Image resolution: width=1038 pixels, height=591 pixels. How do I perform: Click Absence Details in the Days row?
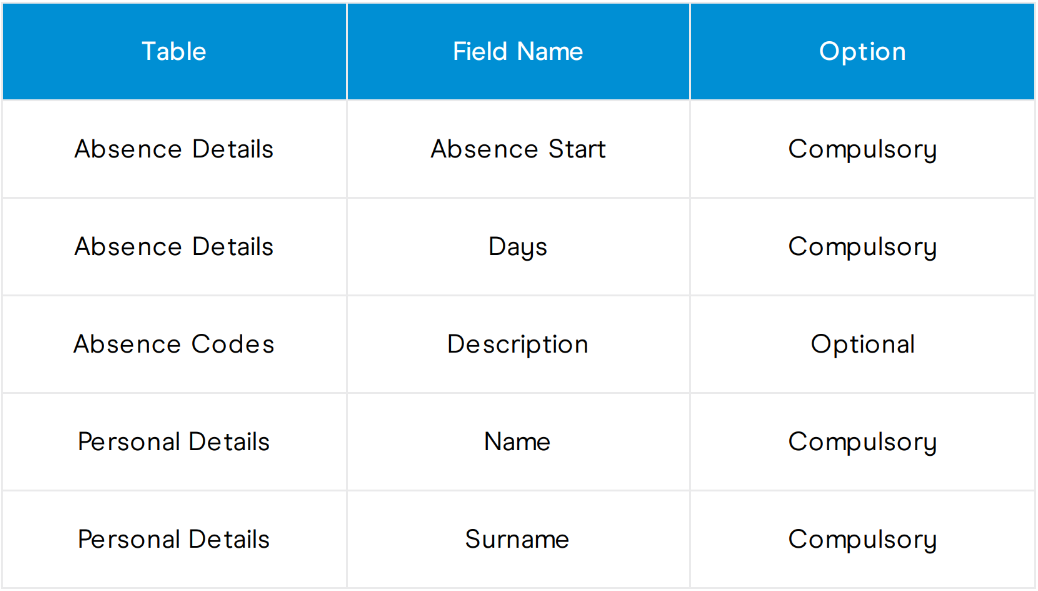(x=174, y=247)
